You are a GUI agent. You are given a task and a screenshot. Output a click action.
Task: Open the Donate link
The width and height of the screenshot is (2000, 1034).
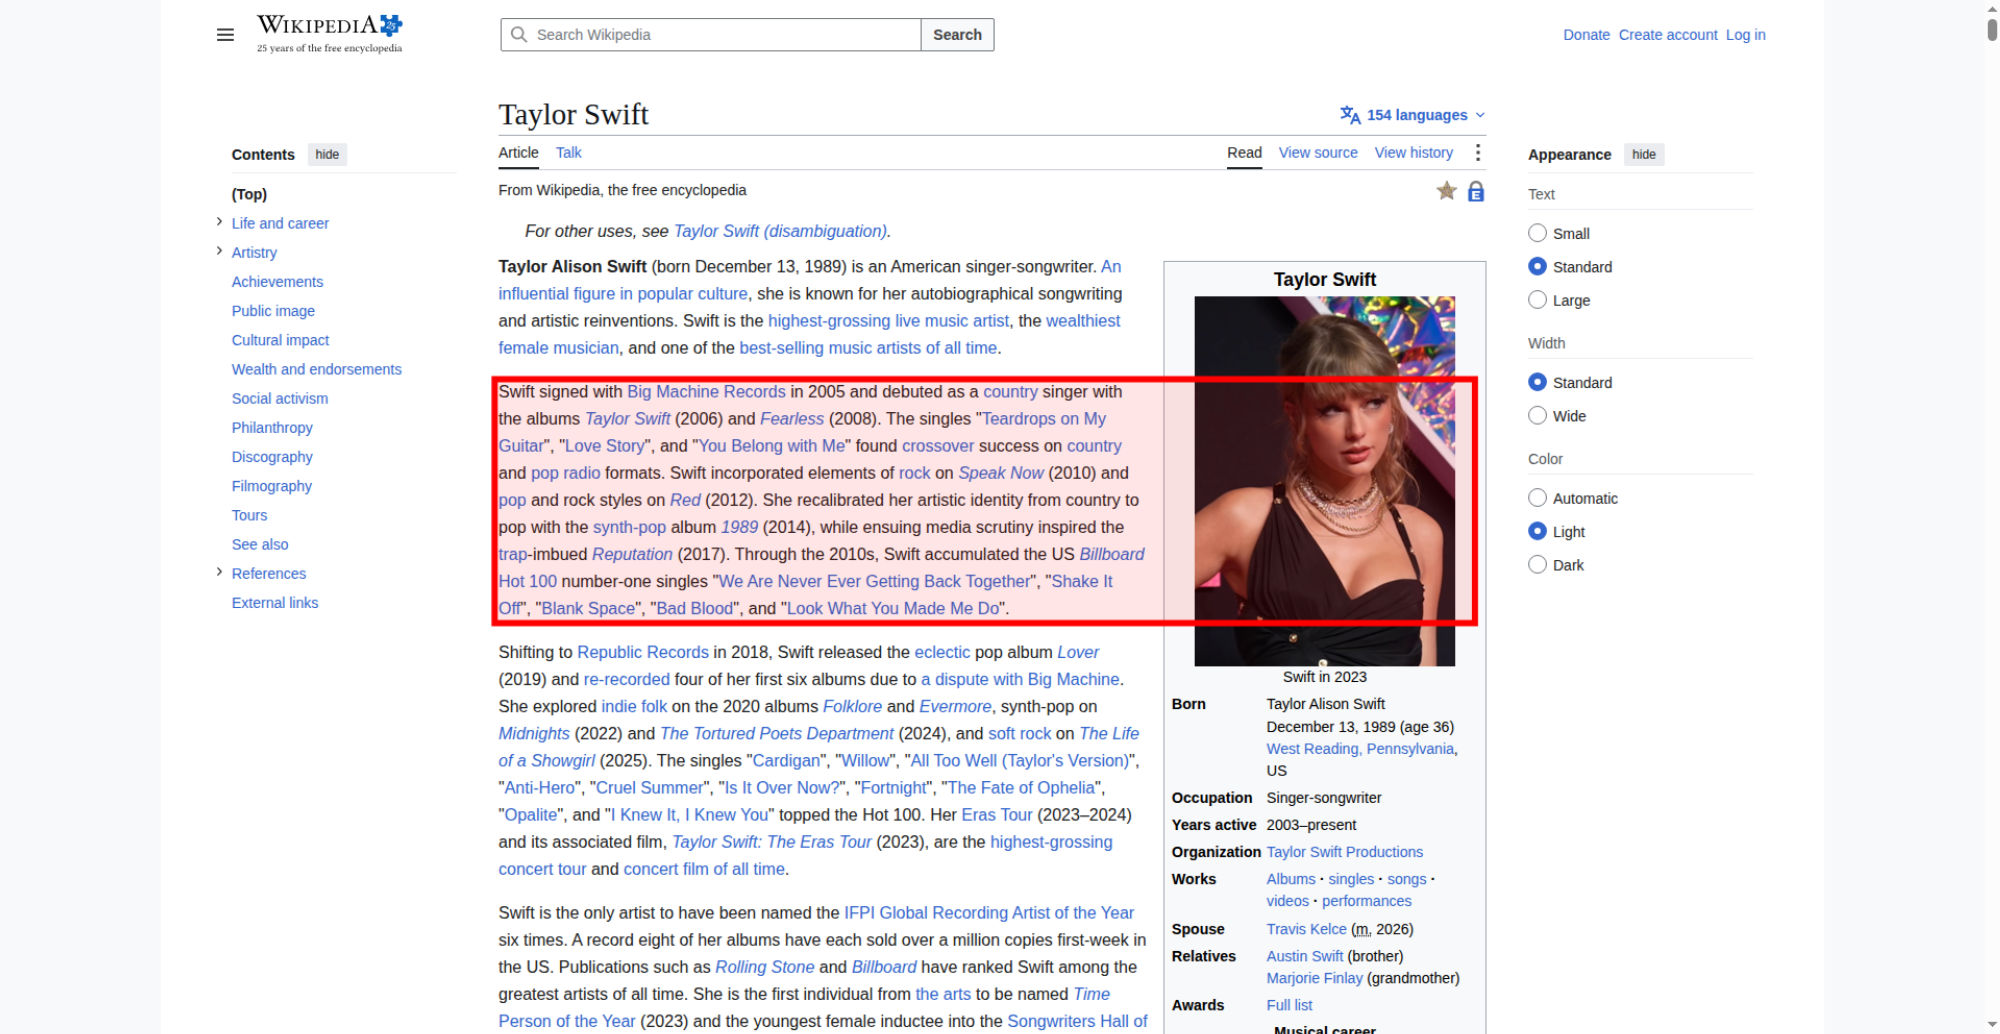(x=1586, y=35)
